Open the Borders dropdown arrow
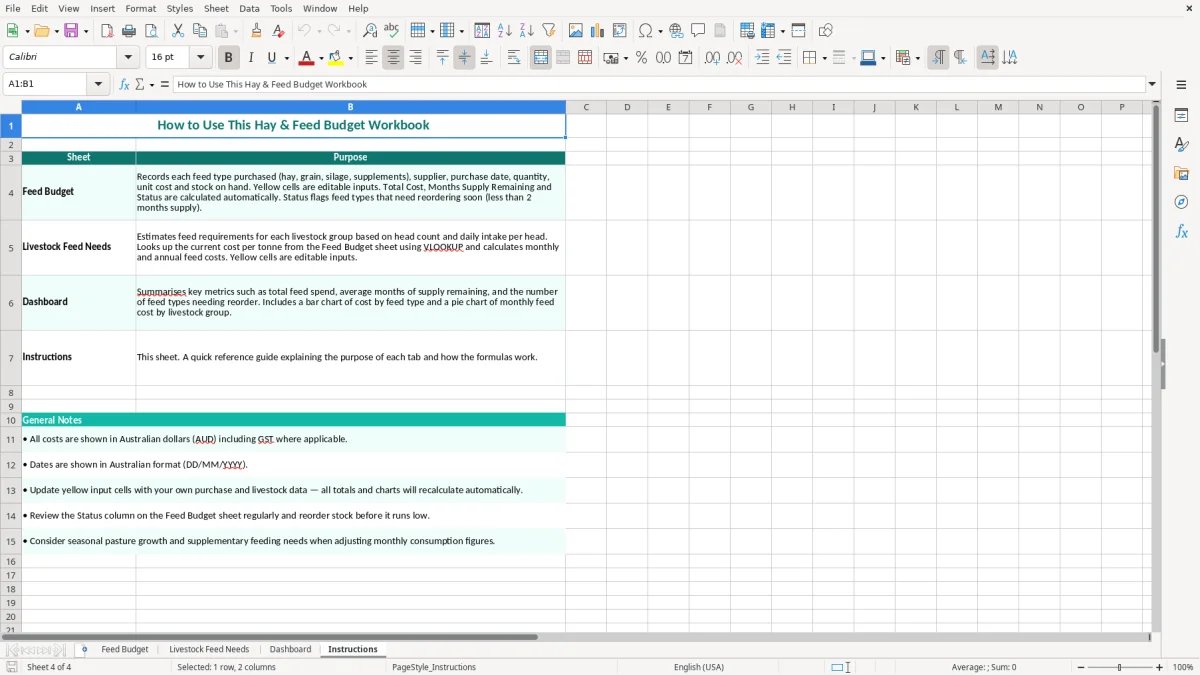This screenshot has height=675, width=1200. click(x=824, y=58)
